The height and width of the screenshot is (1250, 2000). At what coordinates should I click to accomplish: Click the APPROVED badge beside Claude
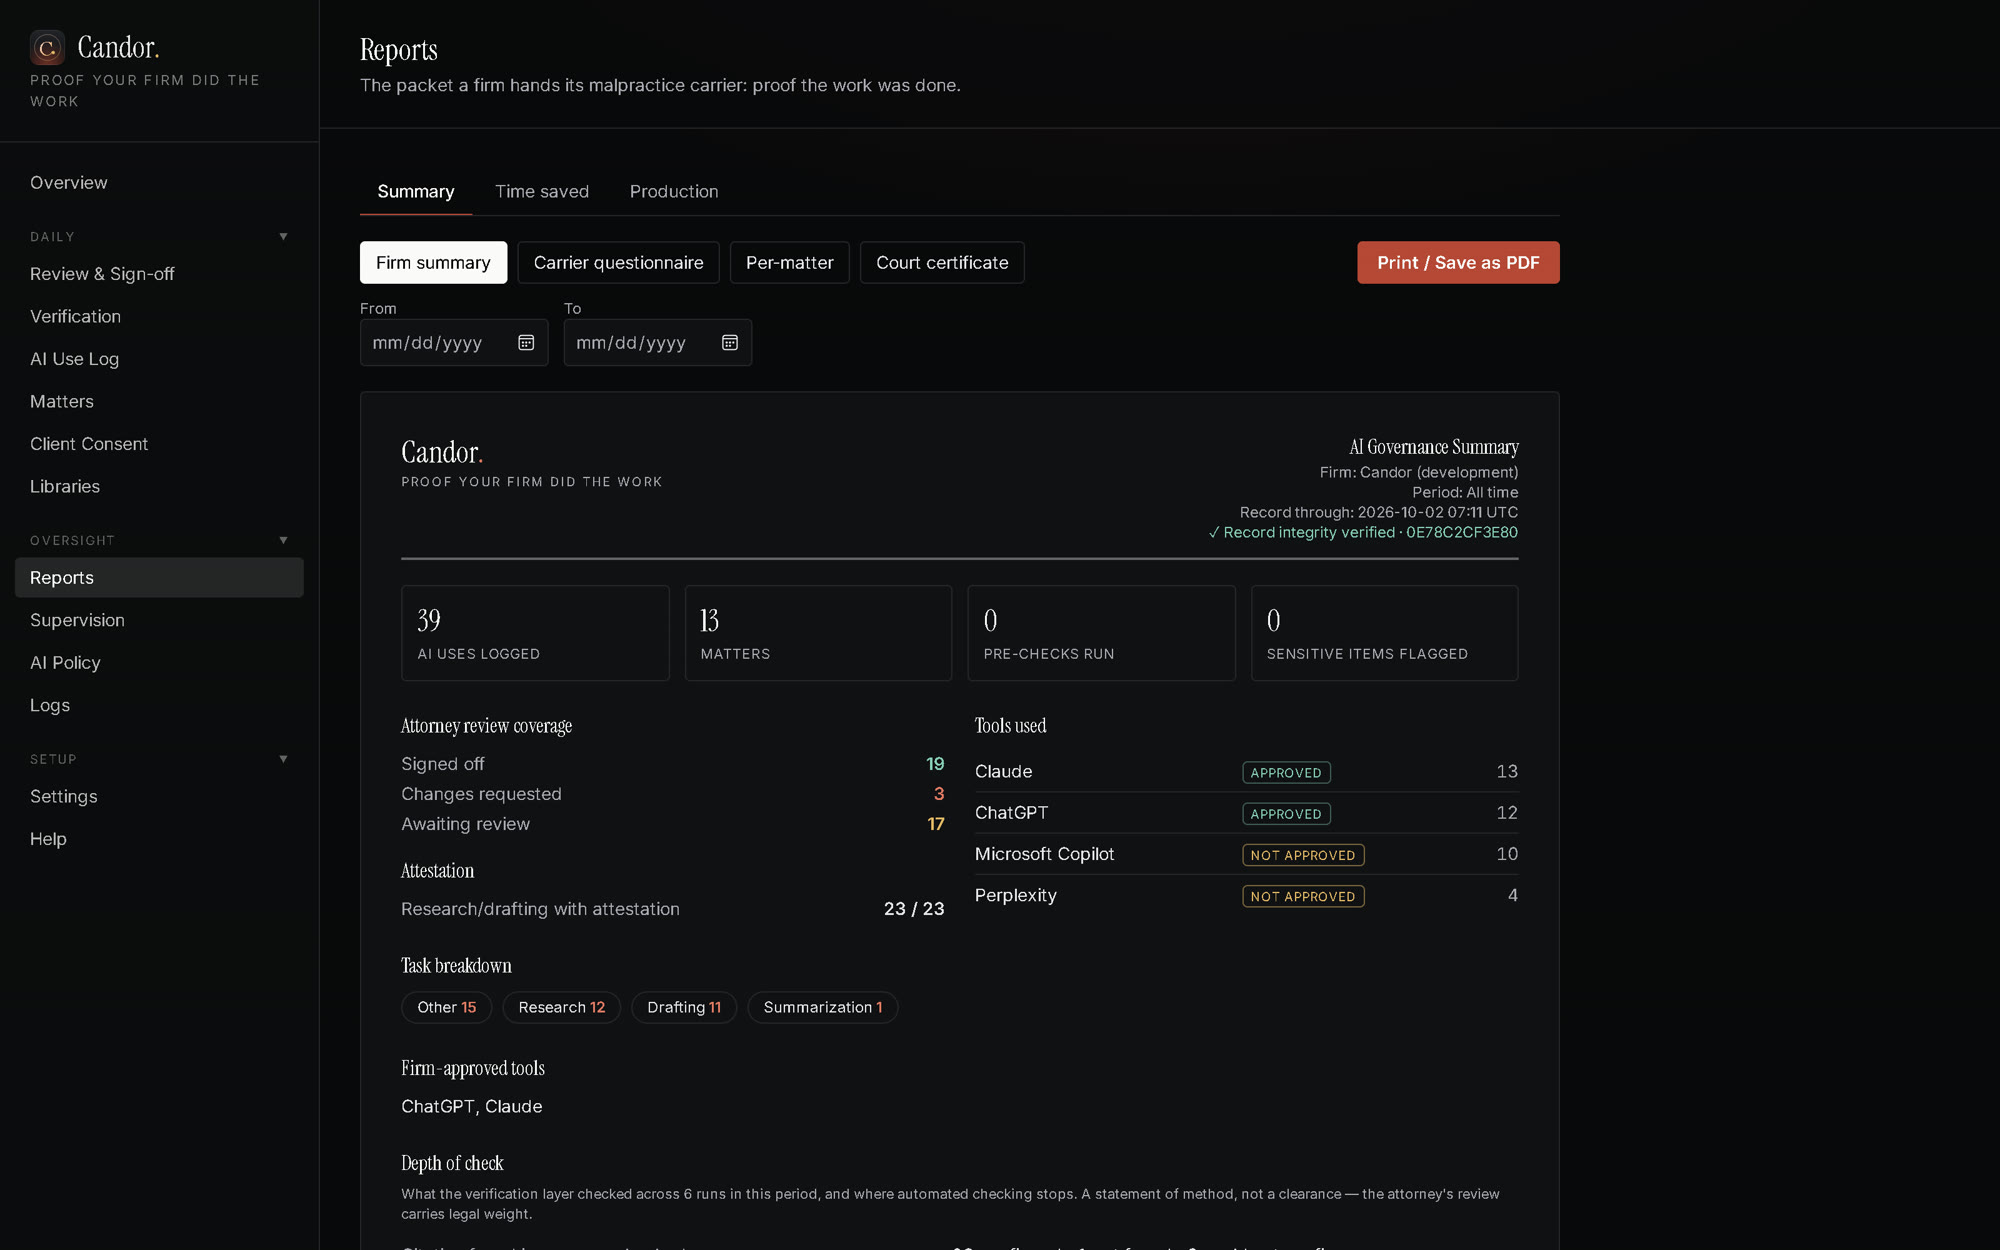[x=1286, y=773]
